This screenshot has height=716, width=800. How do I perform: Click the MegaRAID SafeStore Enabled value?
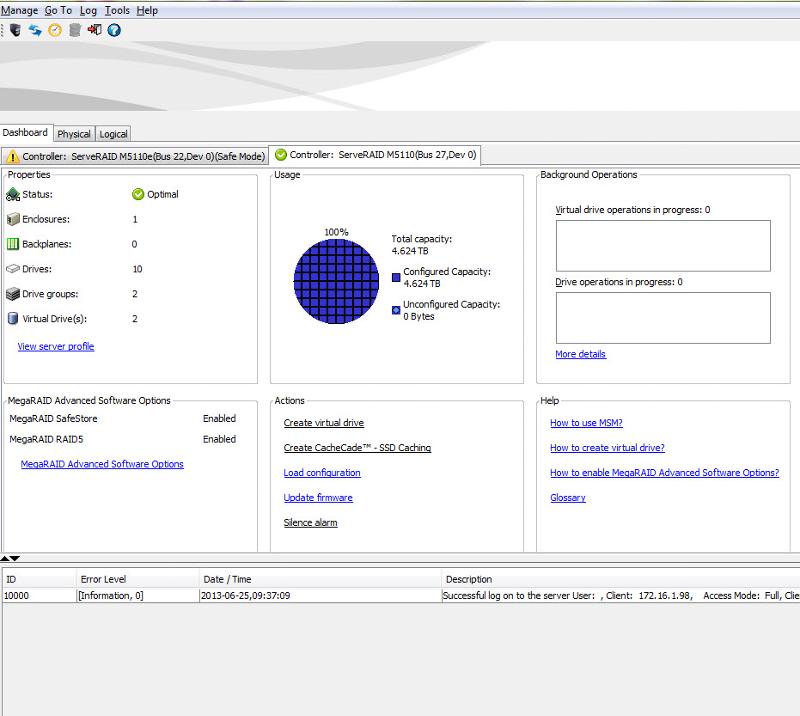coord(219,418)
